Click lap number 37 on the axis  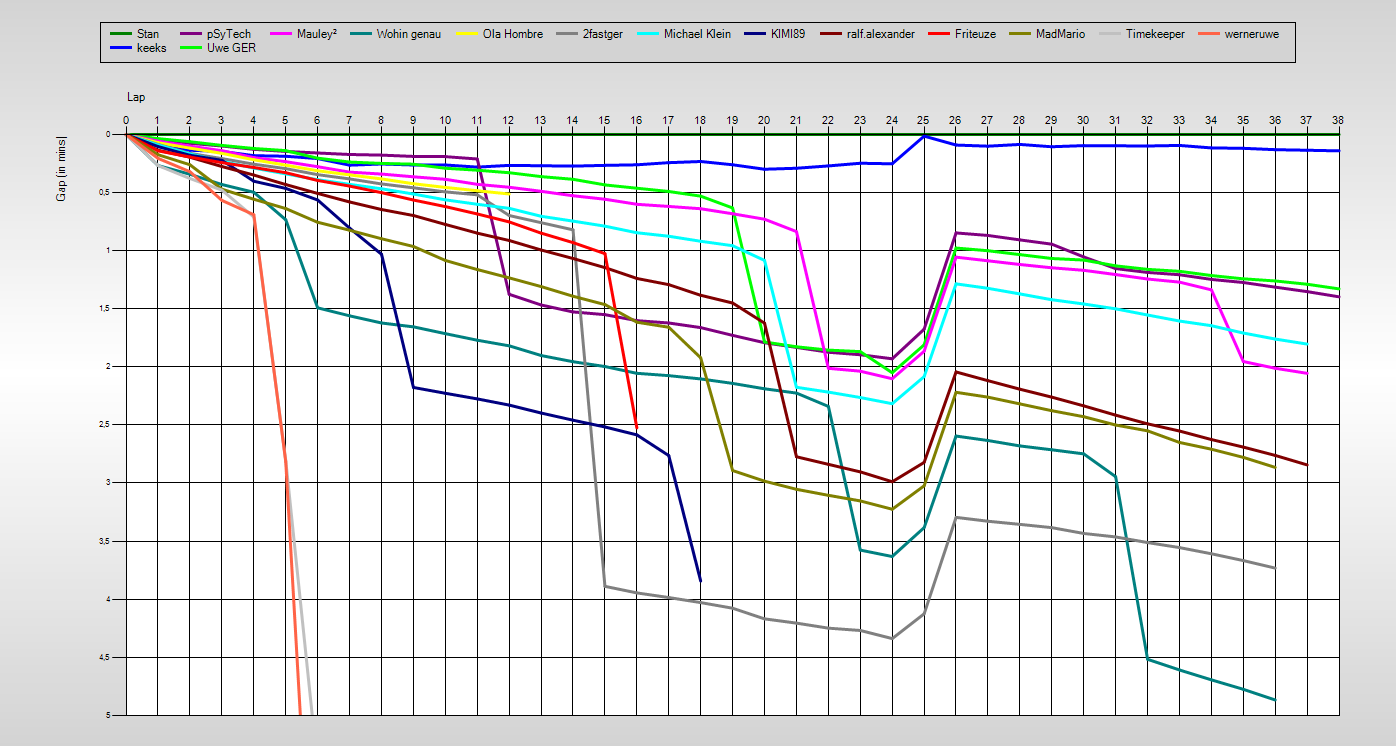tap(1306, 121)
